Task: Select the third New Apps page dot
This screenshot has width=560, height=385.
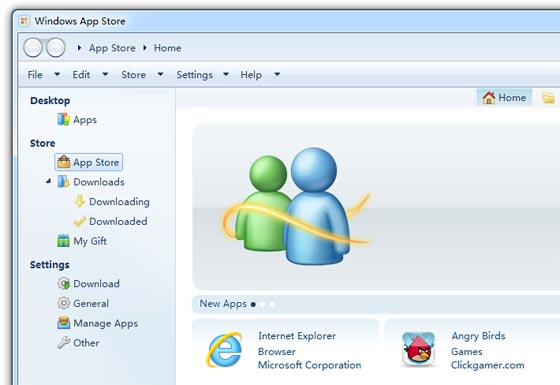Action: [272, 304]
